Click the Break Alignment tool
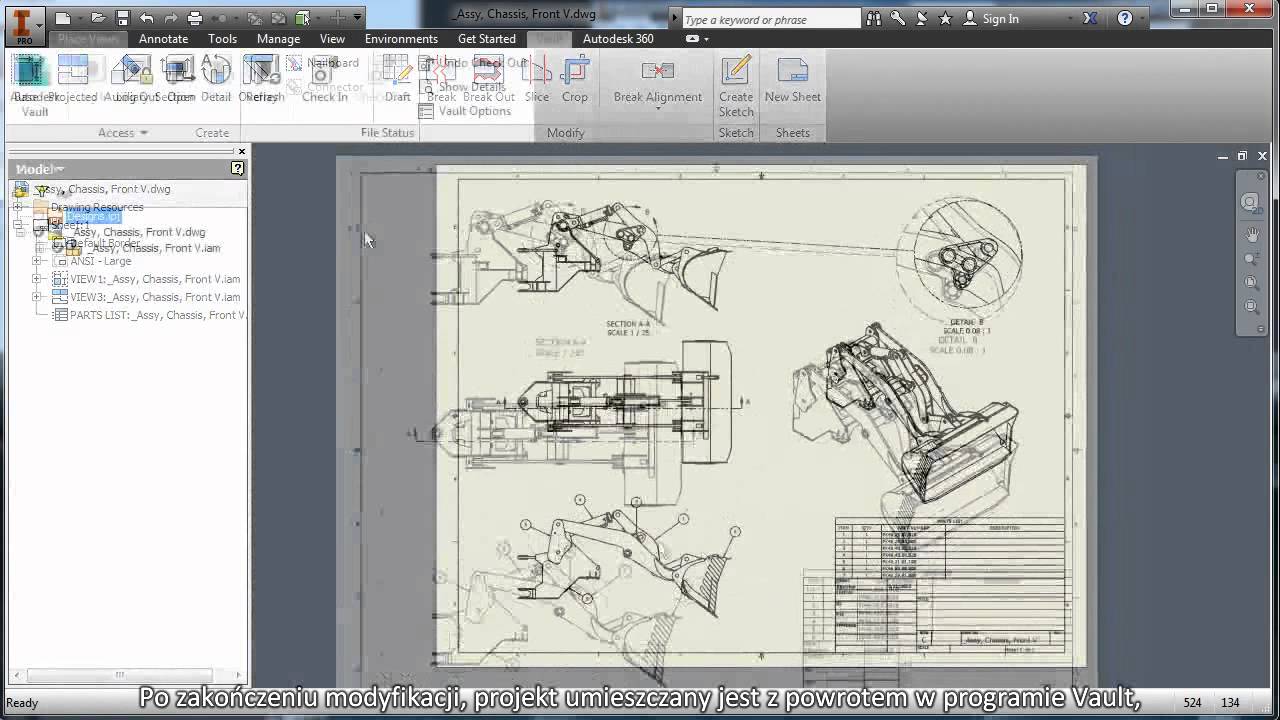The image size is (1280, 720). [x=658, y=79]
